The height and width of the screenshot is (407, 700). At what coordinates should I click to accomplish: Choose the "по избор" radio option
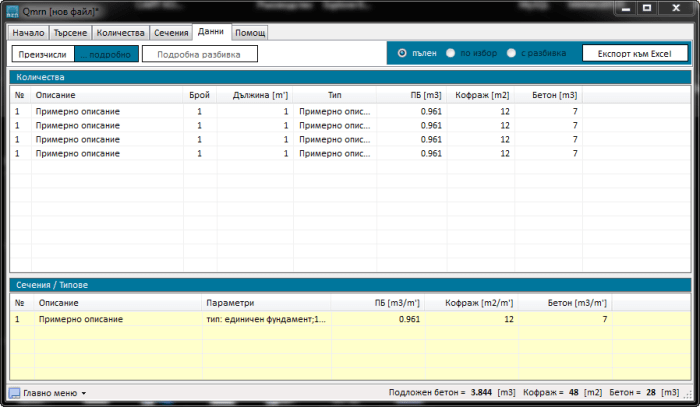point(452,53)
